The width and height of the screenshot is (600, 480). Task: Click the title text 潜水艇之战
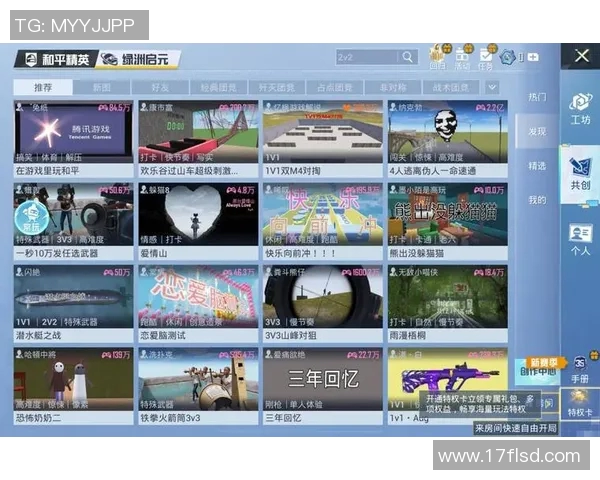point(38,336)
